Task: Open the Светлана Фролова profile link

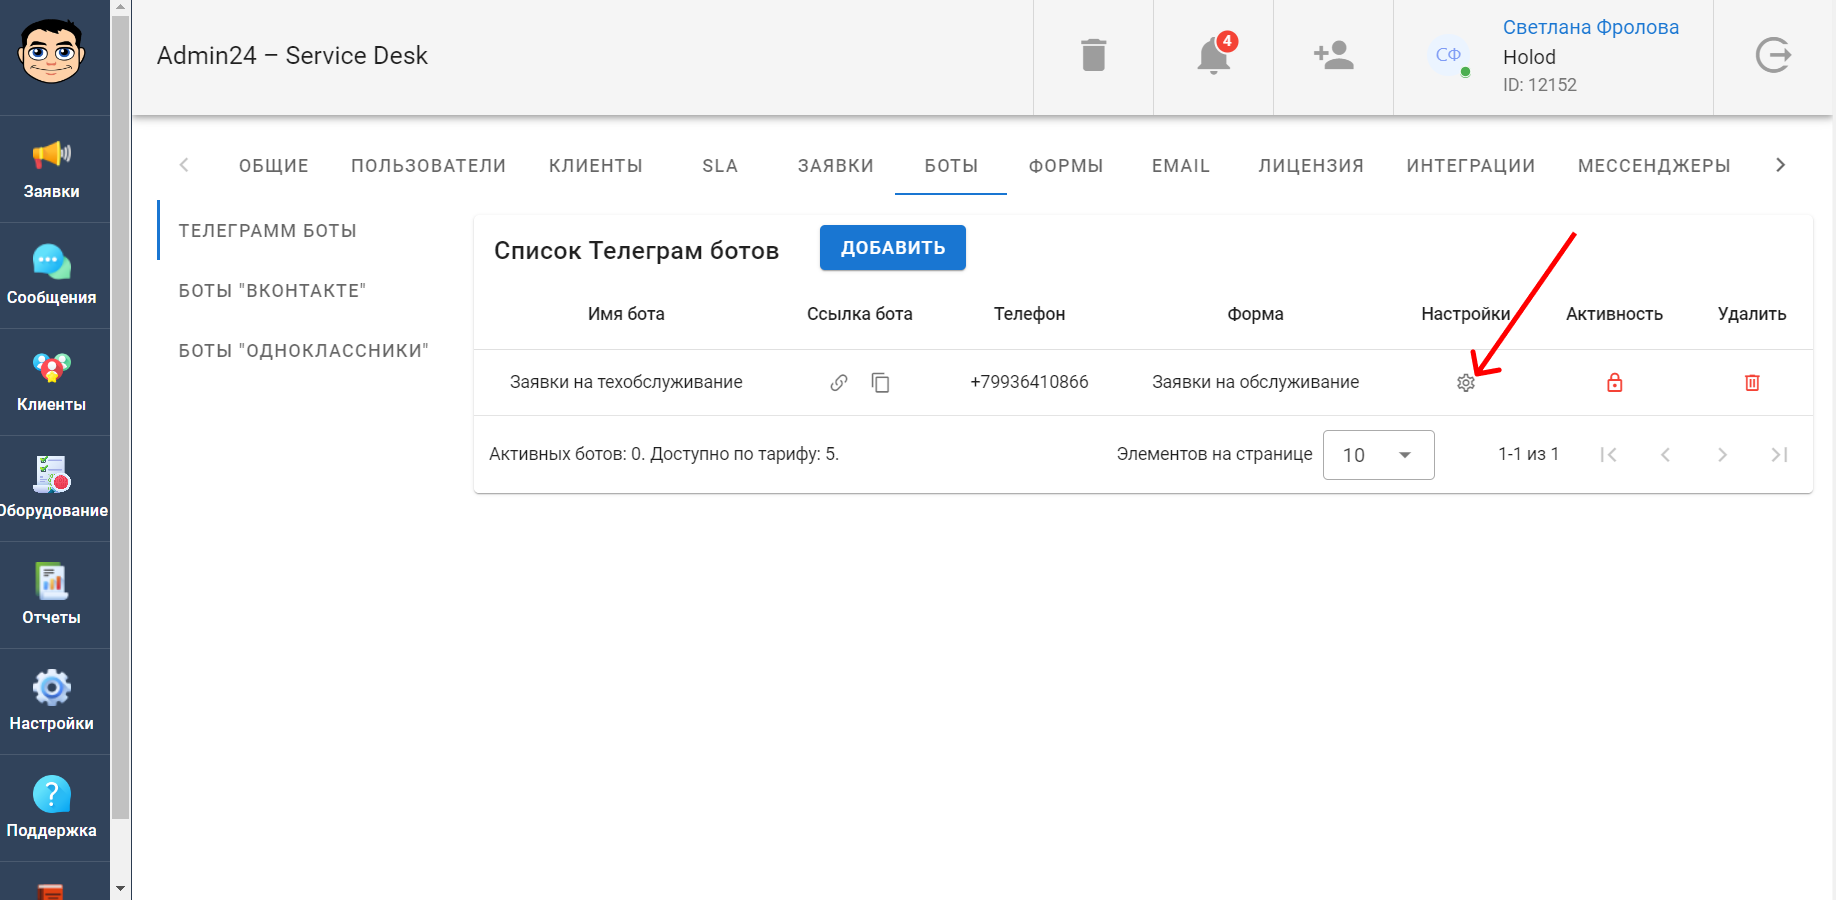Action: [x=1591, y=27]
